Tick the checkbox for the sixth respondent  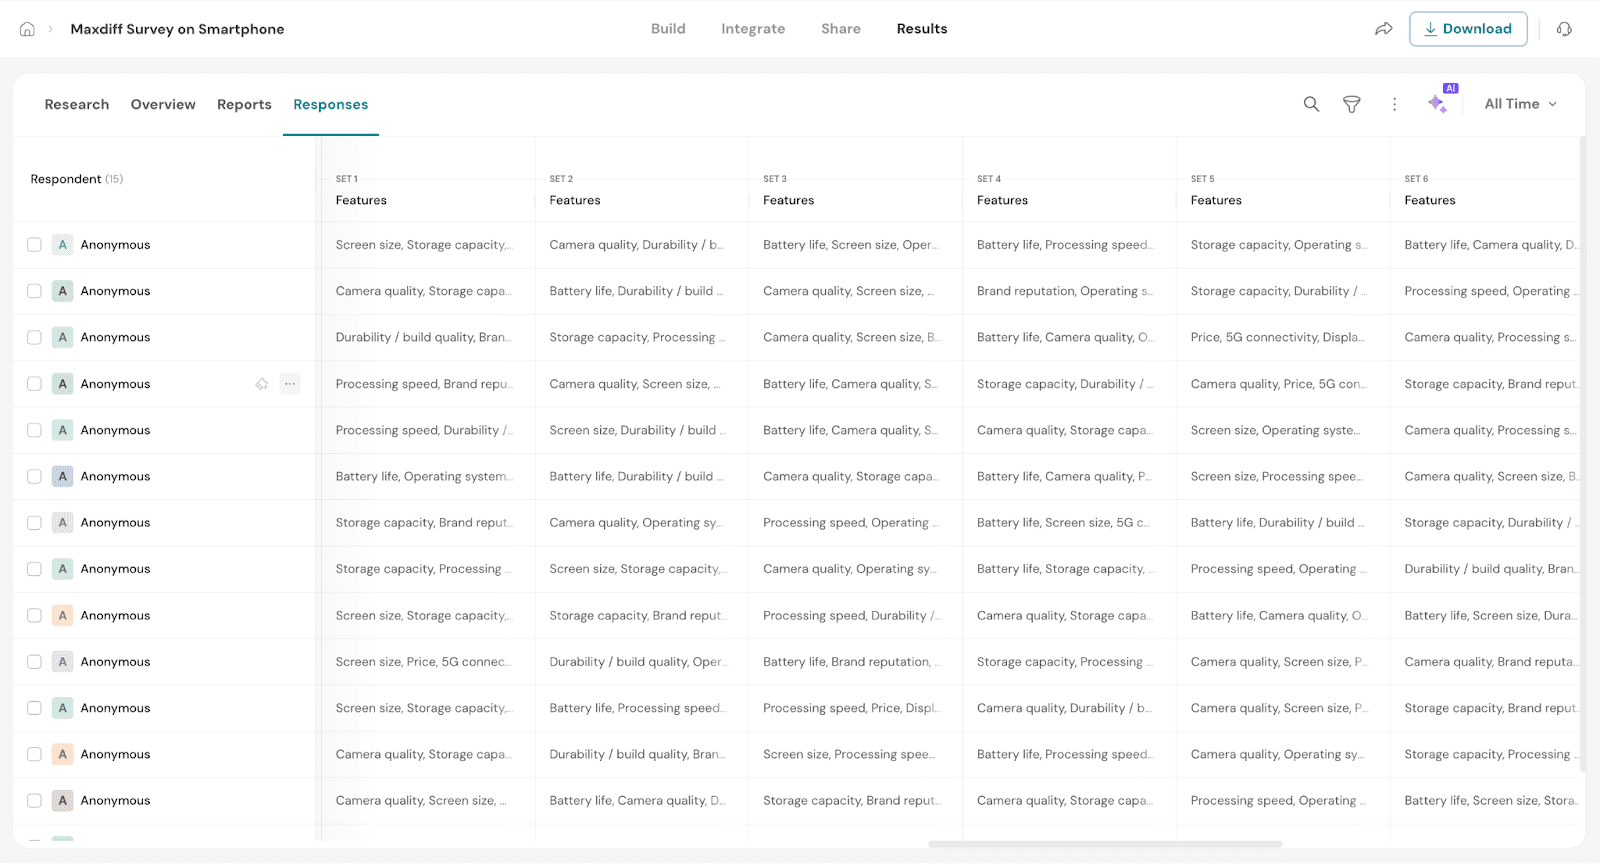[x=34, y=477]
